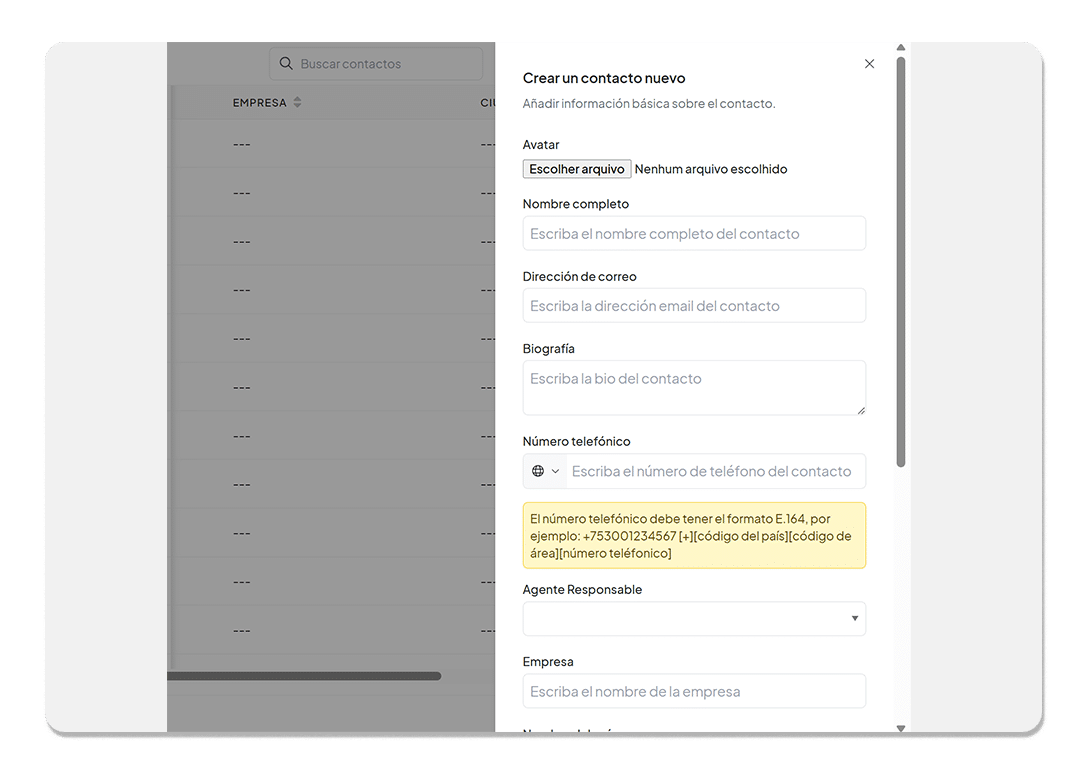
Task: Click the globe icon in the phone field
Action: coord(538,471)
